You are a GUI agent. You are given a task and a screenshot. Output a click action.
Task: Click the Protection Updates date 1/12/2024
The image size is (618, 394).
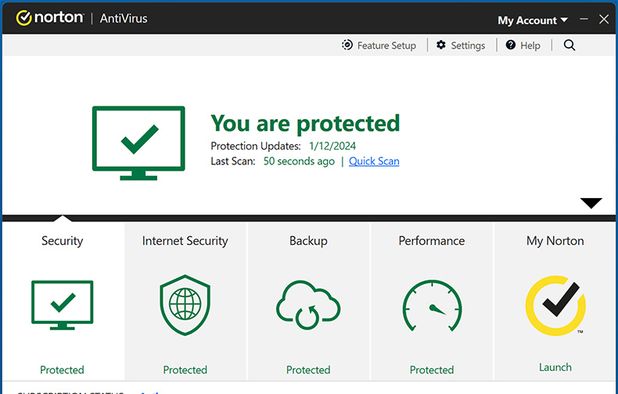click(x=332, y=146)
